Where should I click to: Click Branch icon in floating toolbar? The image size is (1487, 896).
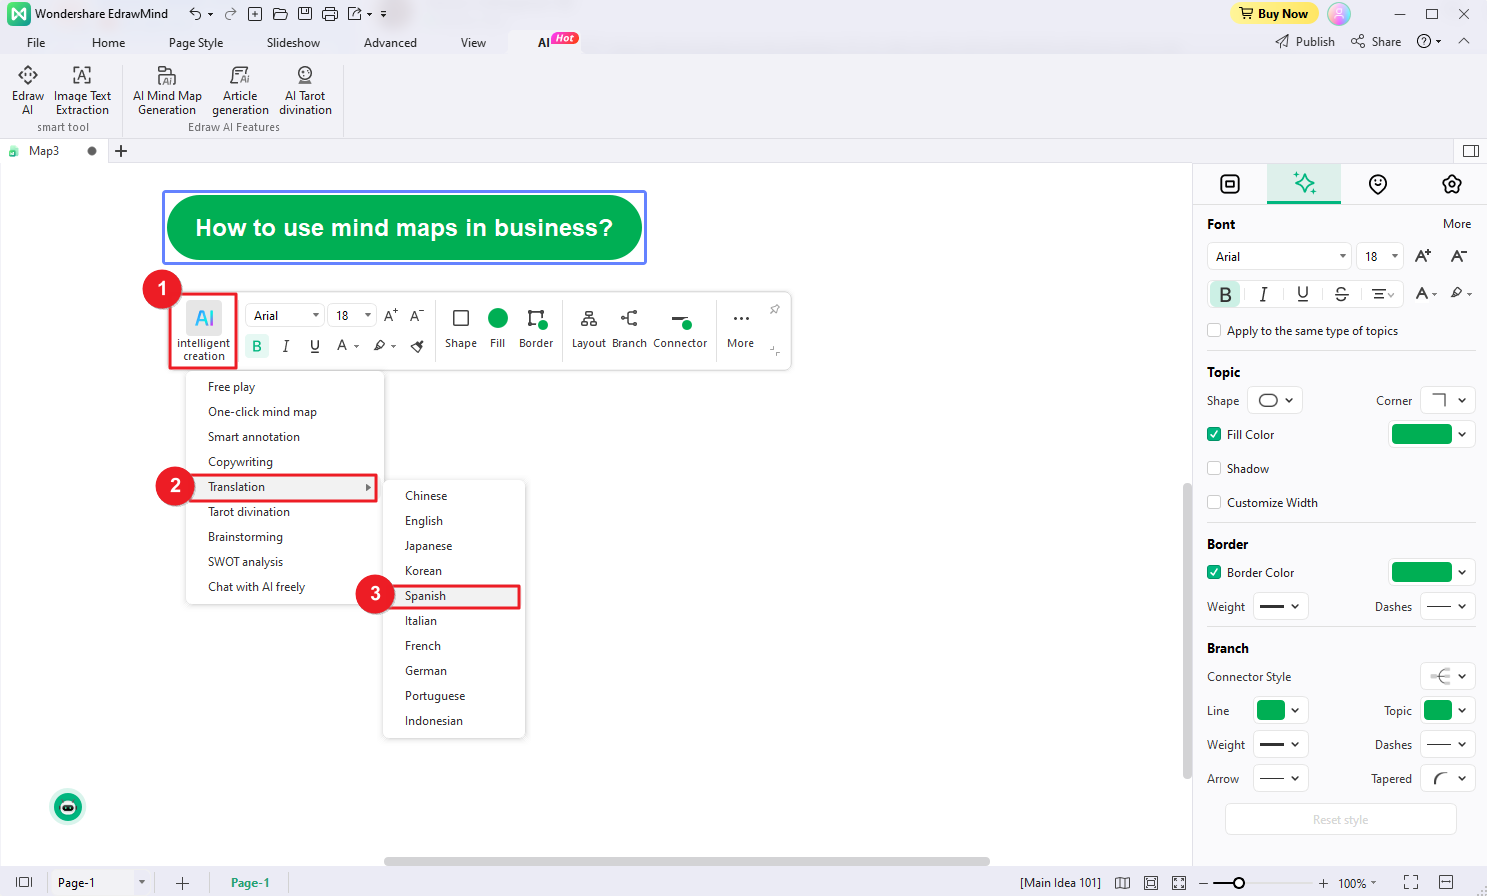(x=629, y=328)
